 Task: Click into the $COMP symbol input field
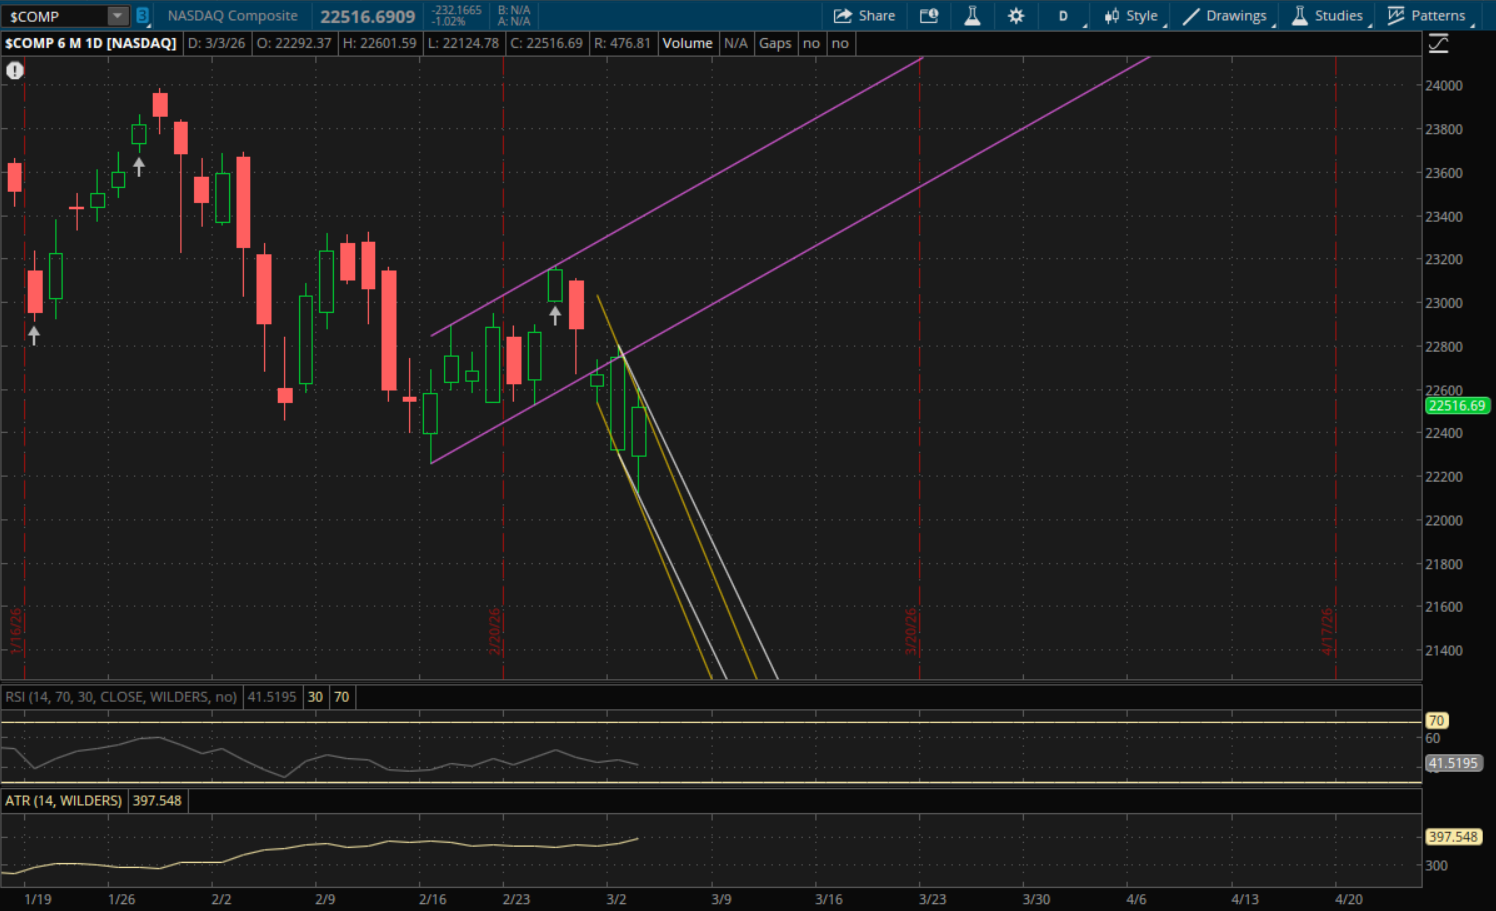pos(55,16)
